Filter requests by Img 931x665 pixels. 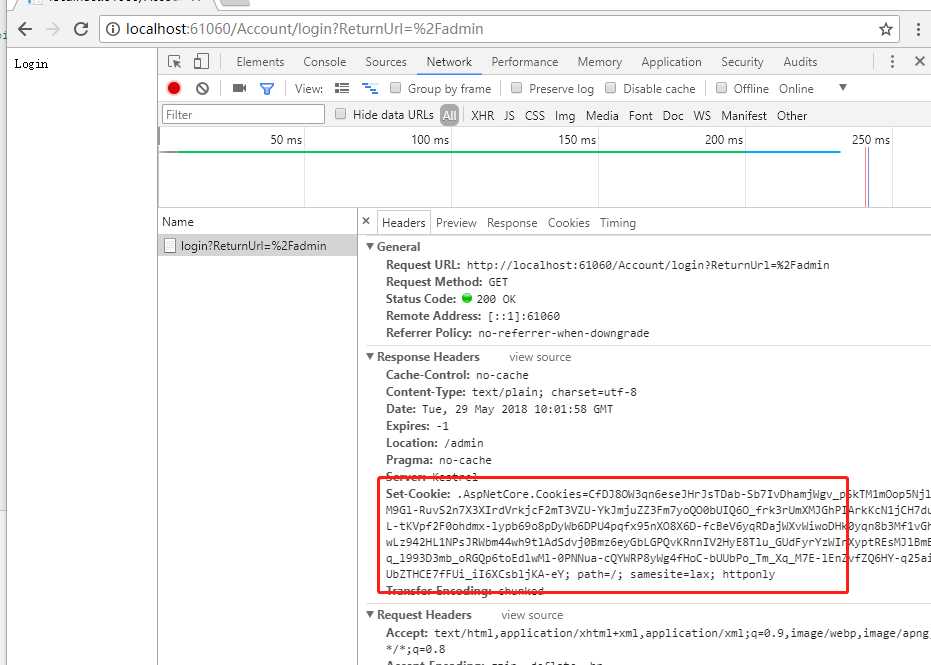[x=565, y=115]
